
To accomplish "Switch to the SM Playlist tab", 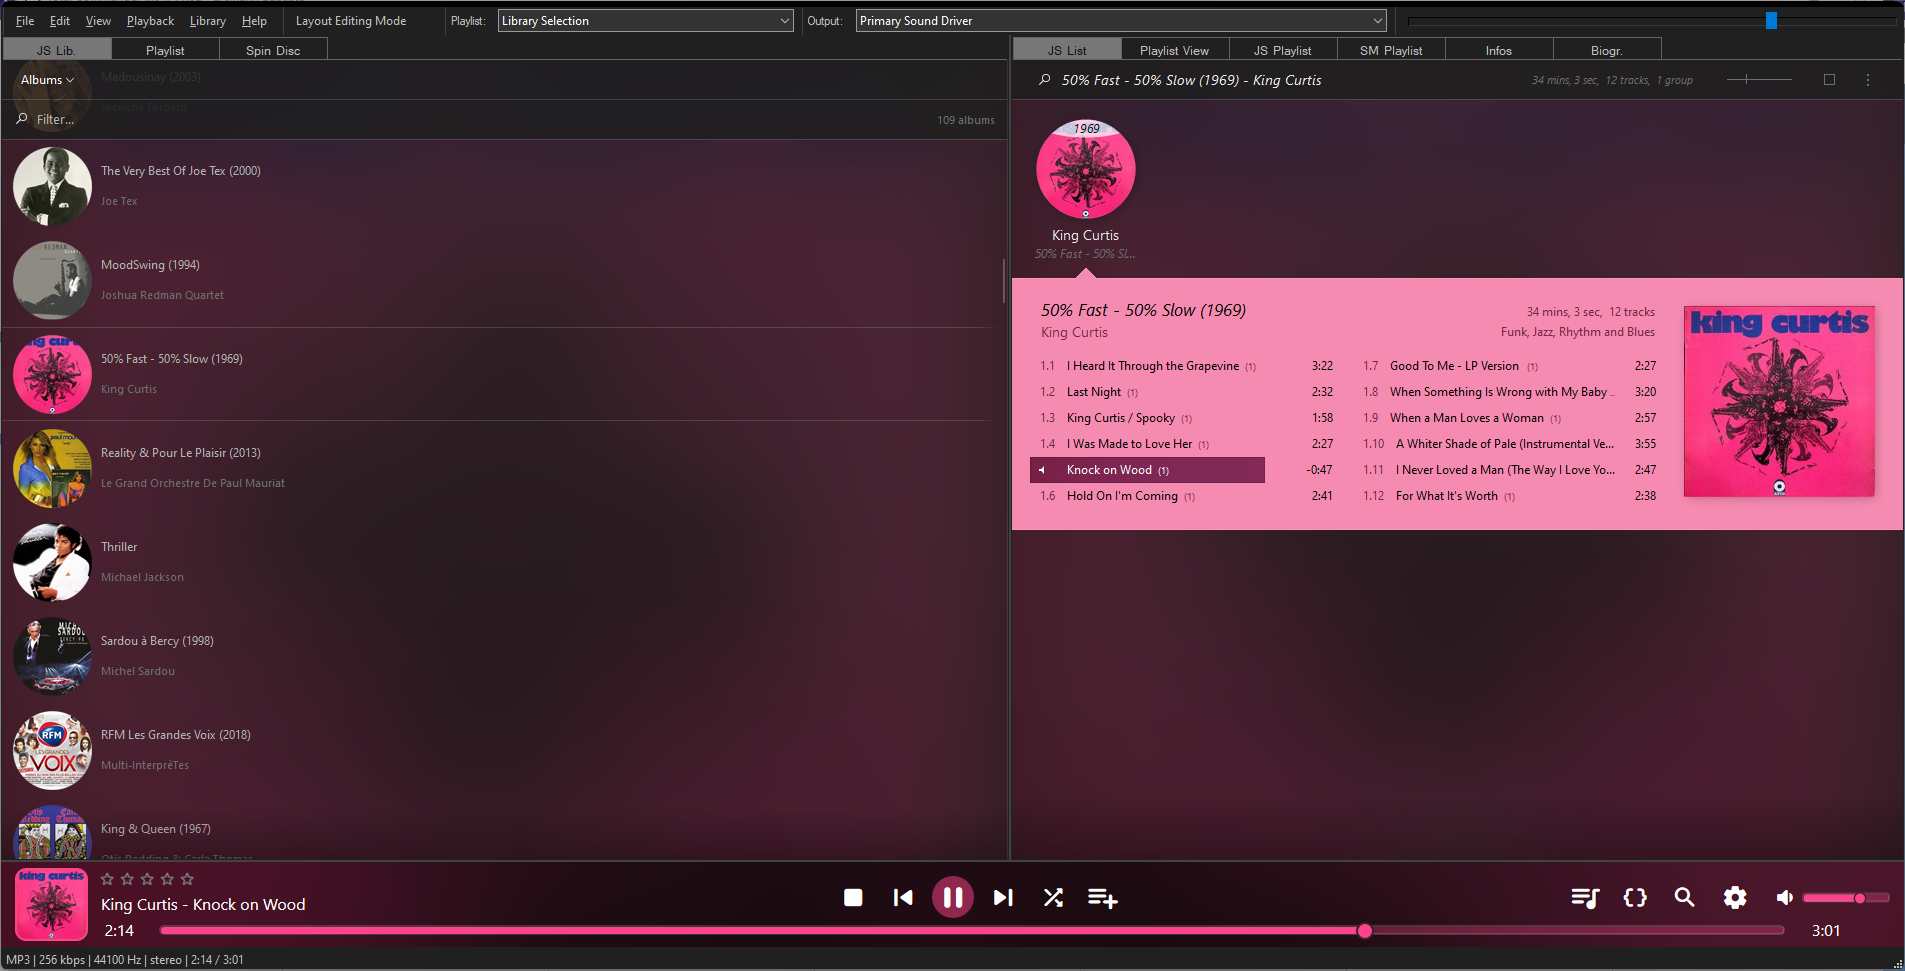I will [x=1391, y=50].
